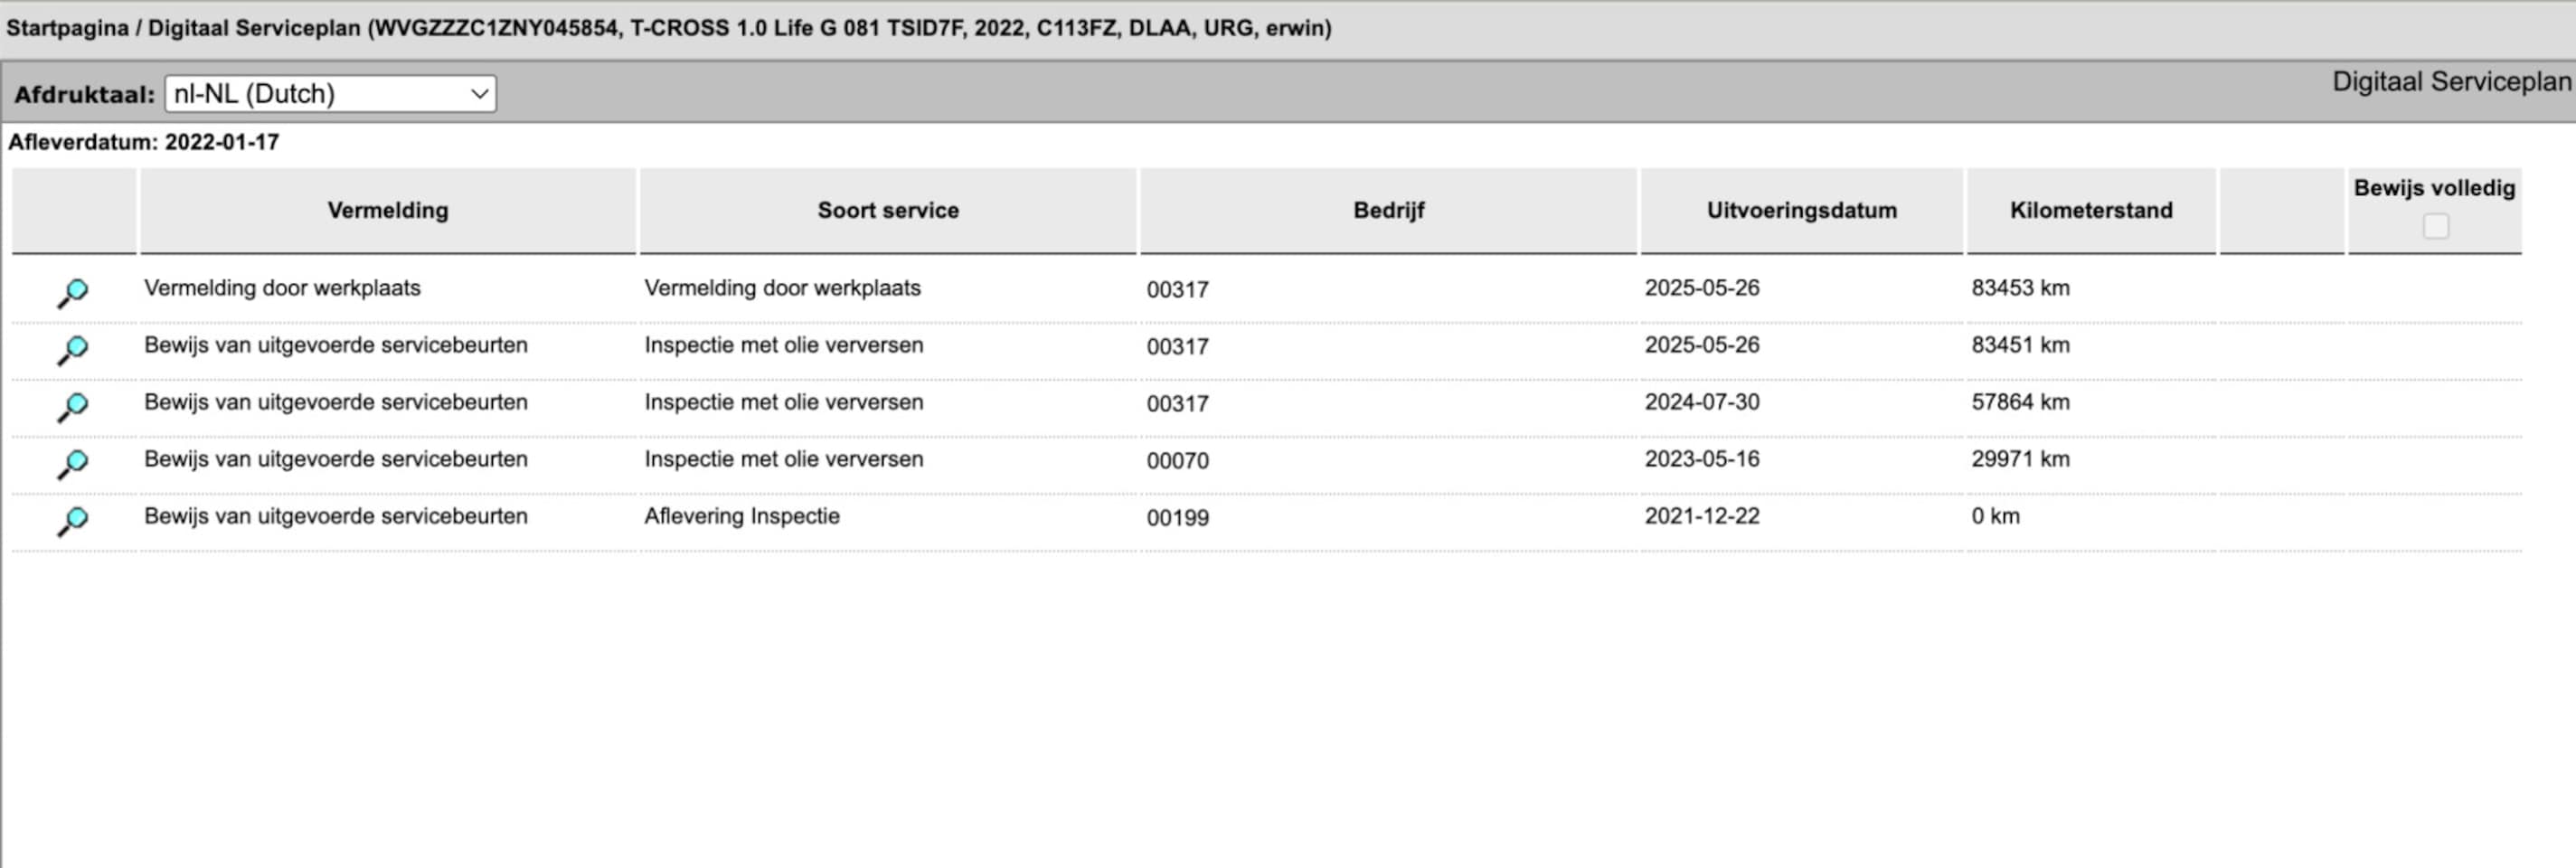This screenshot has width=2576, height=868.
Task: Sort by the Bedrijf column header
Action: 1388,210
